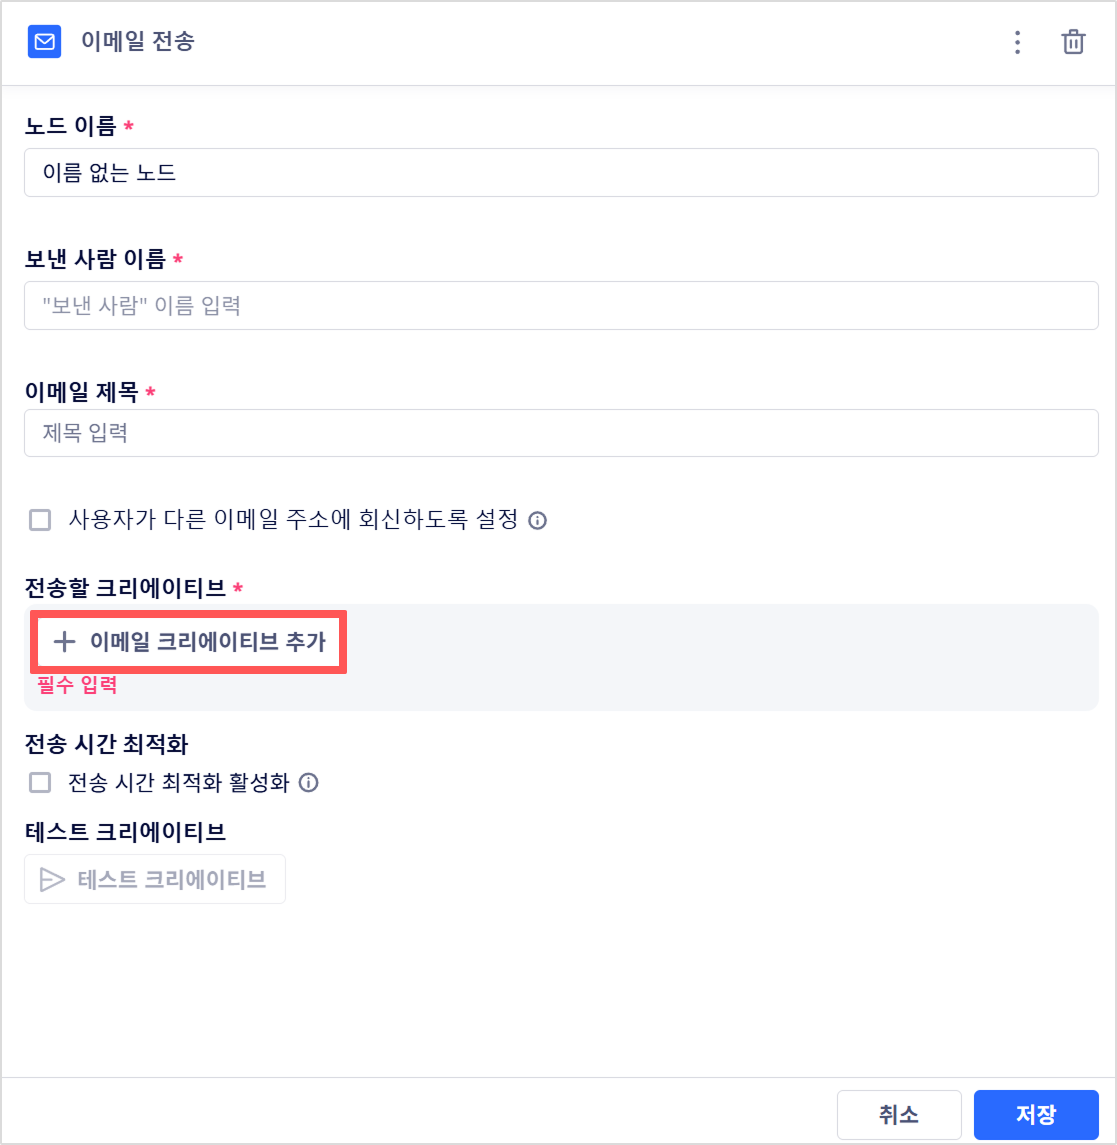Click the paper plane test creative icon

click(52, 879)
